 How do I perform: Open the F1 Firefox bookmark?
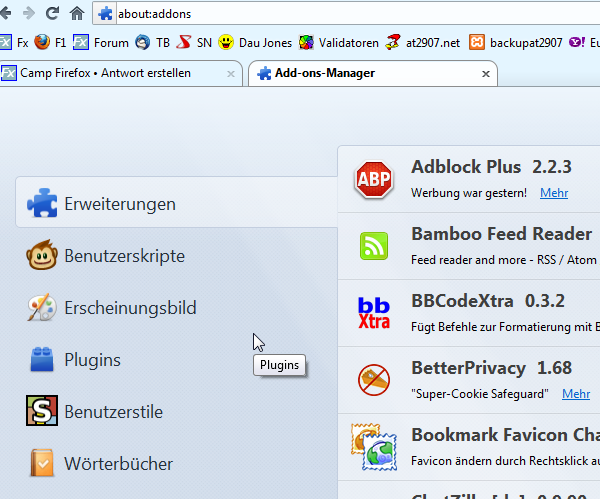click(50, 42)
